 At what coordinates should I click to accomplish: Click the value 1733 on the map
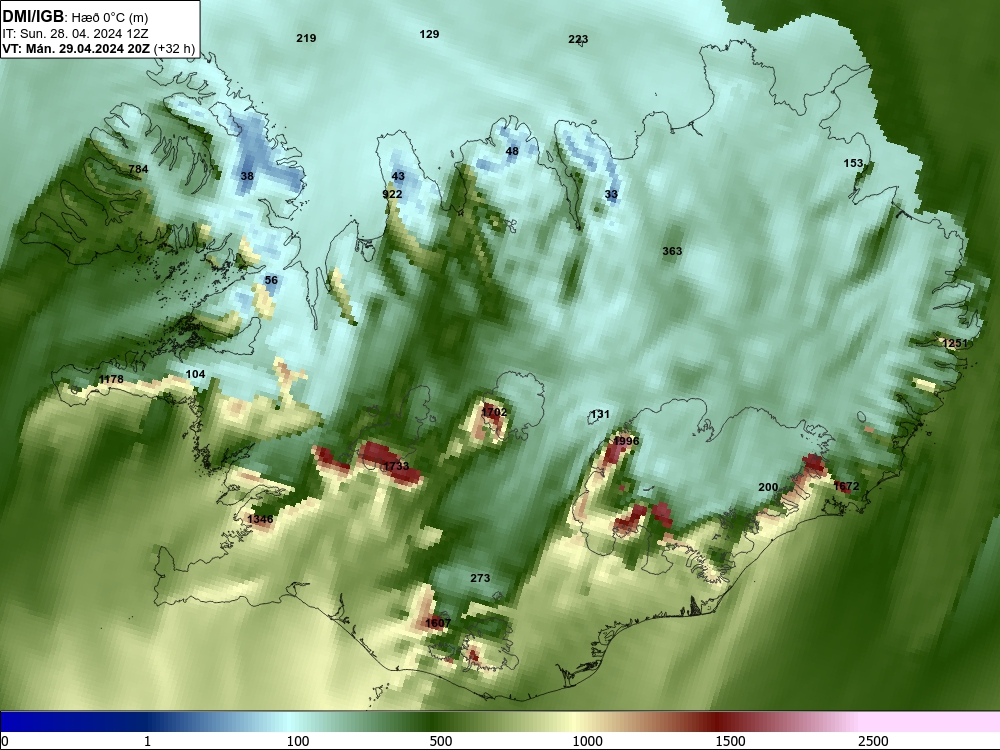click(395, 466)
